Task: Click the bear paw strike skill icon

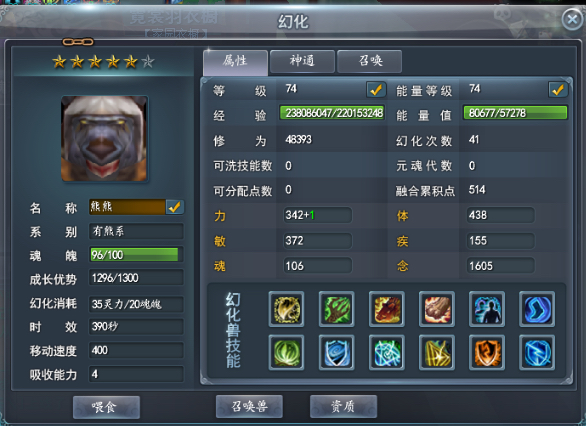Action: (x=437, y=309)
